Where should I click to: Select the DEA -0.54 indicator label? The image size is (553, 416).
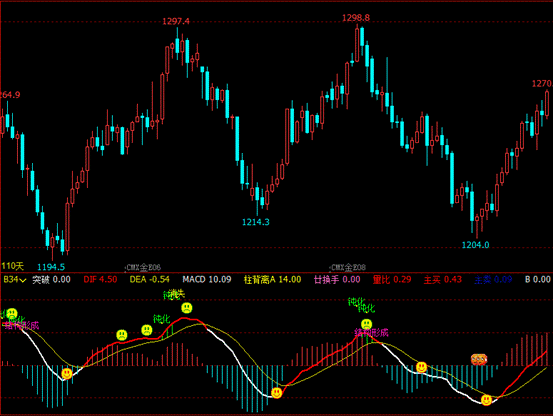(149, 280)
